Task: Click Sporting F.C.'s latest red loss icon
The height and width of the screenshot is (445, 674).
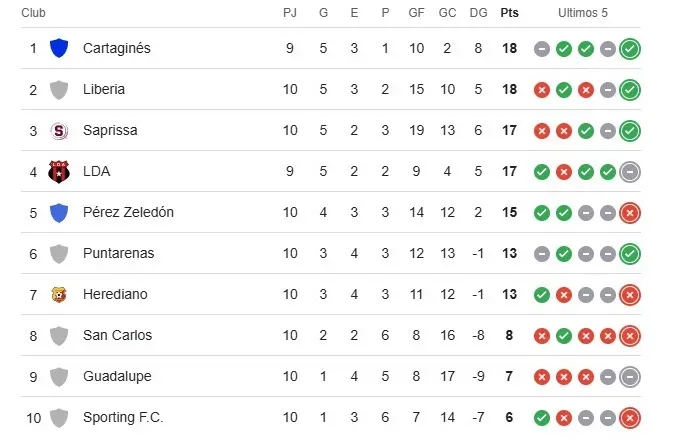Action: (629, 417)
